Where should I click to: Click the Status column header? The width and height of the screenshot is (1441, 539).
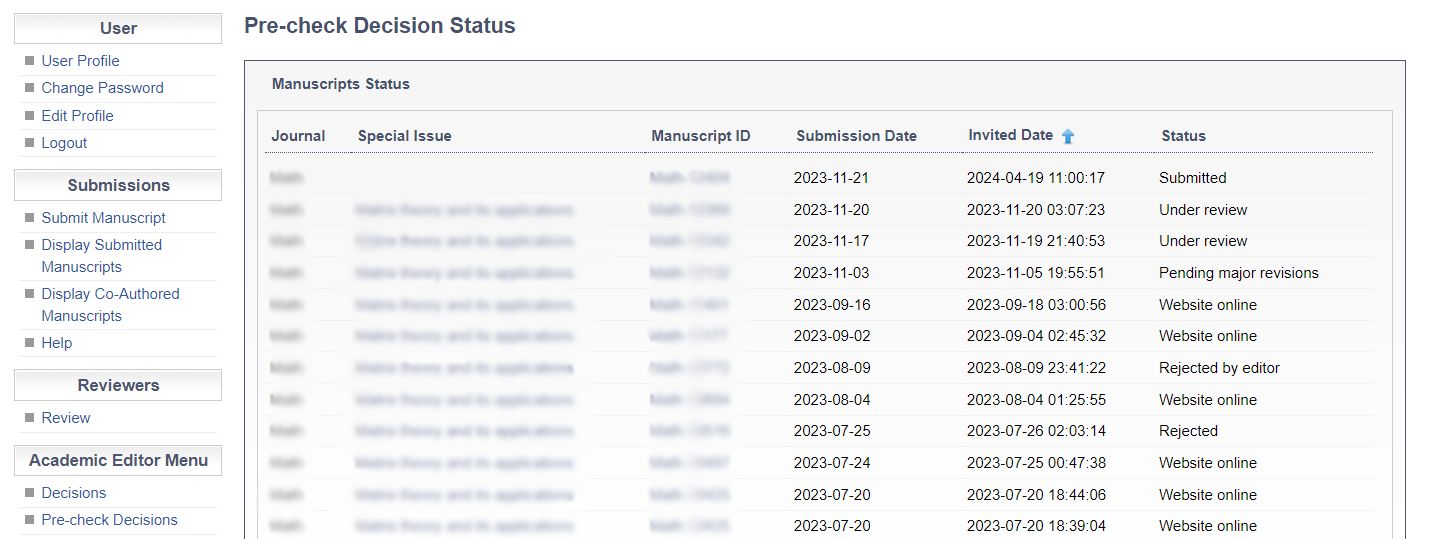coord(1183,136)
